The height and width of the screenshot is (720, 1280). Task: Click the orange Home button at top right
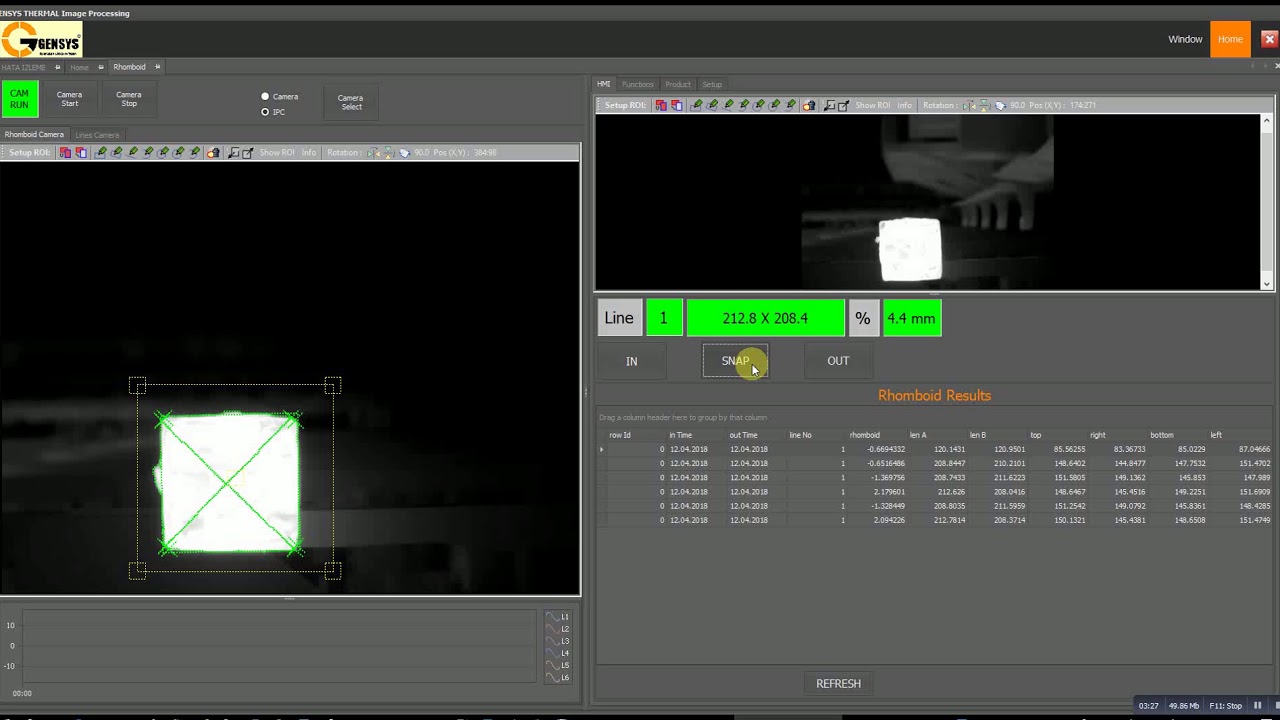pyautogui.click(x=1230, y=40)
